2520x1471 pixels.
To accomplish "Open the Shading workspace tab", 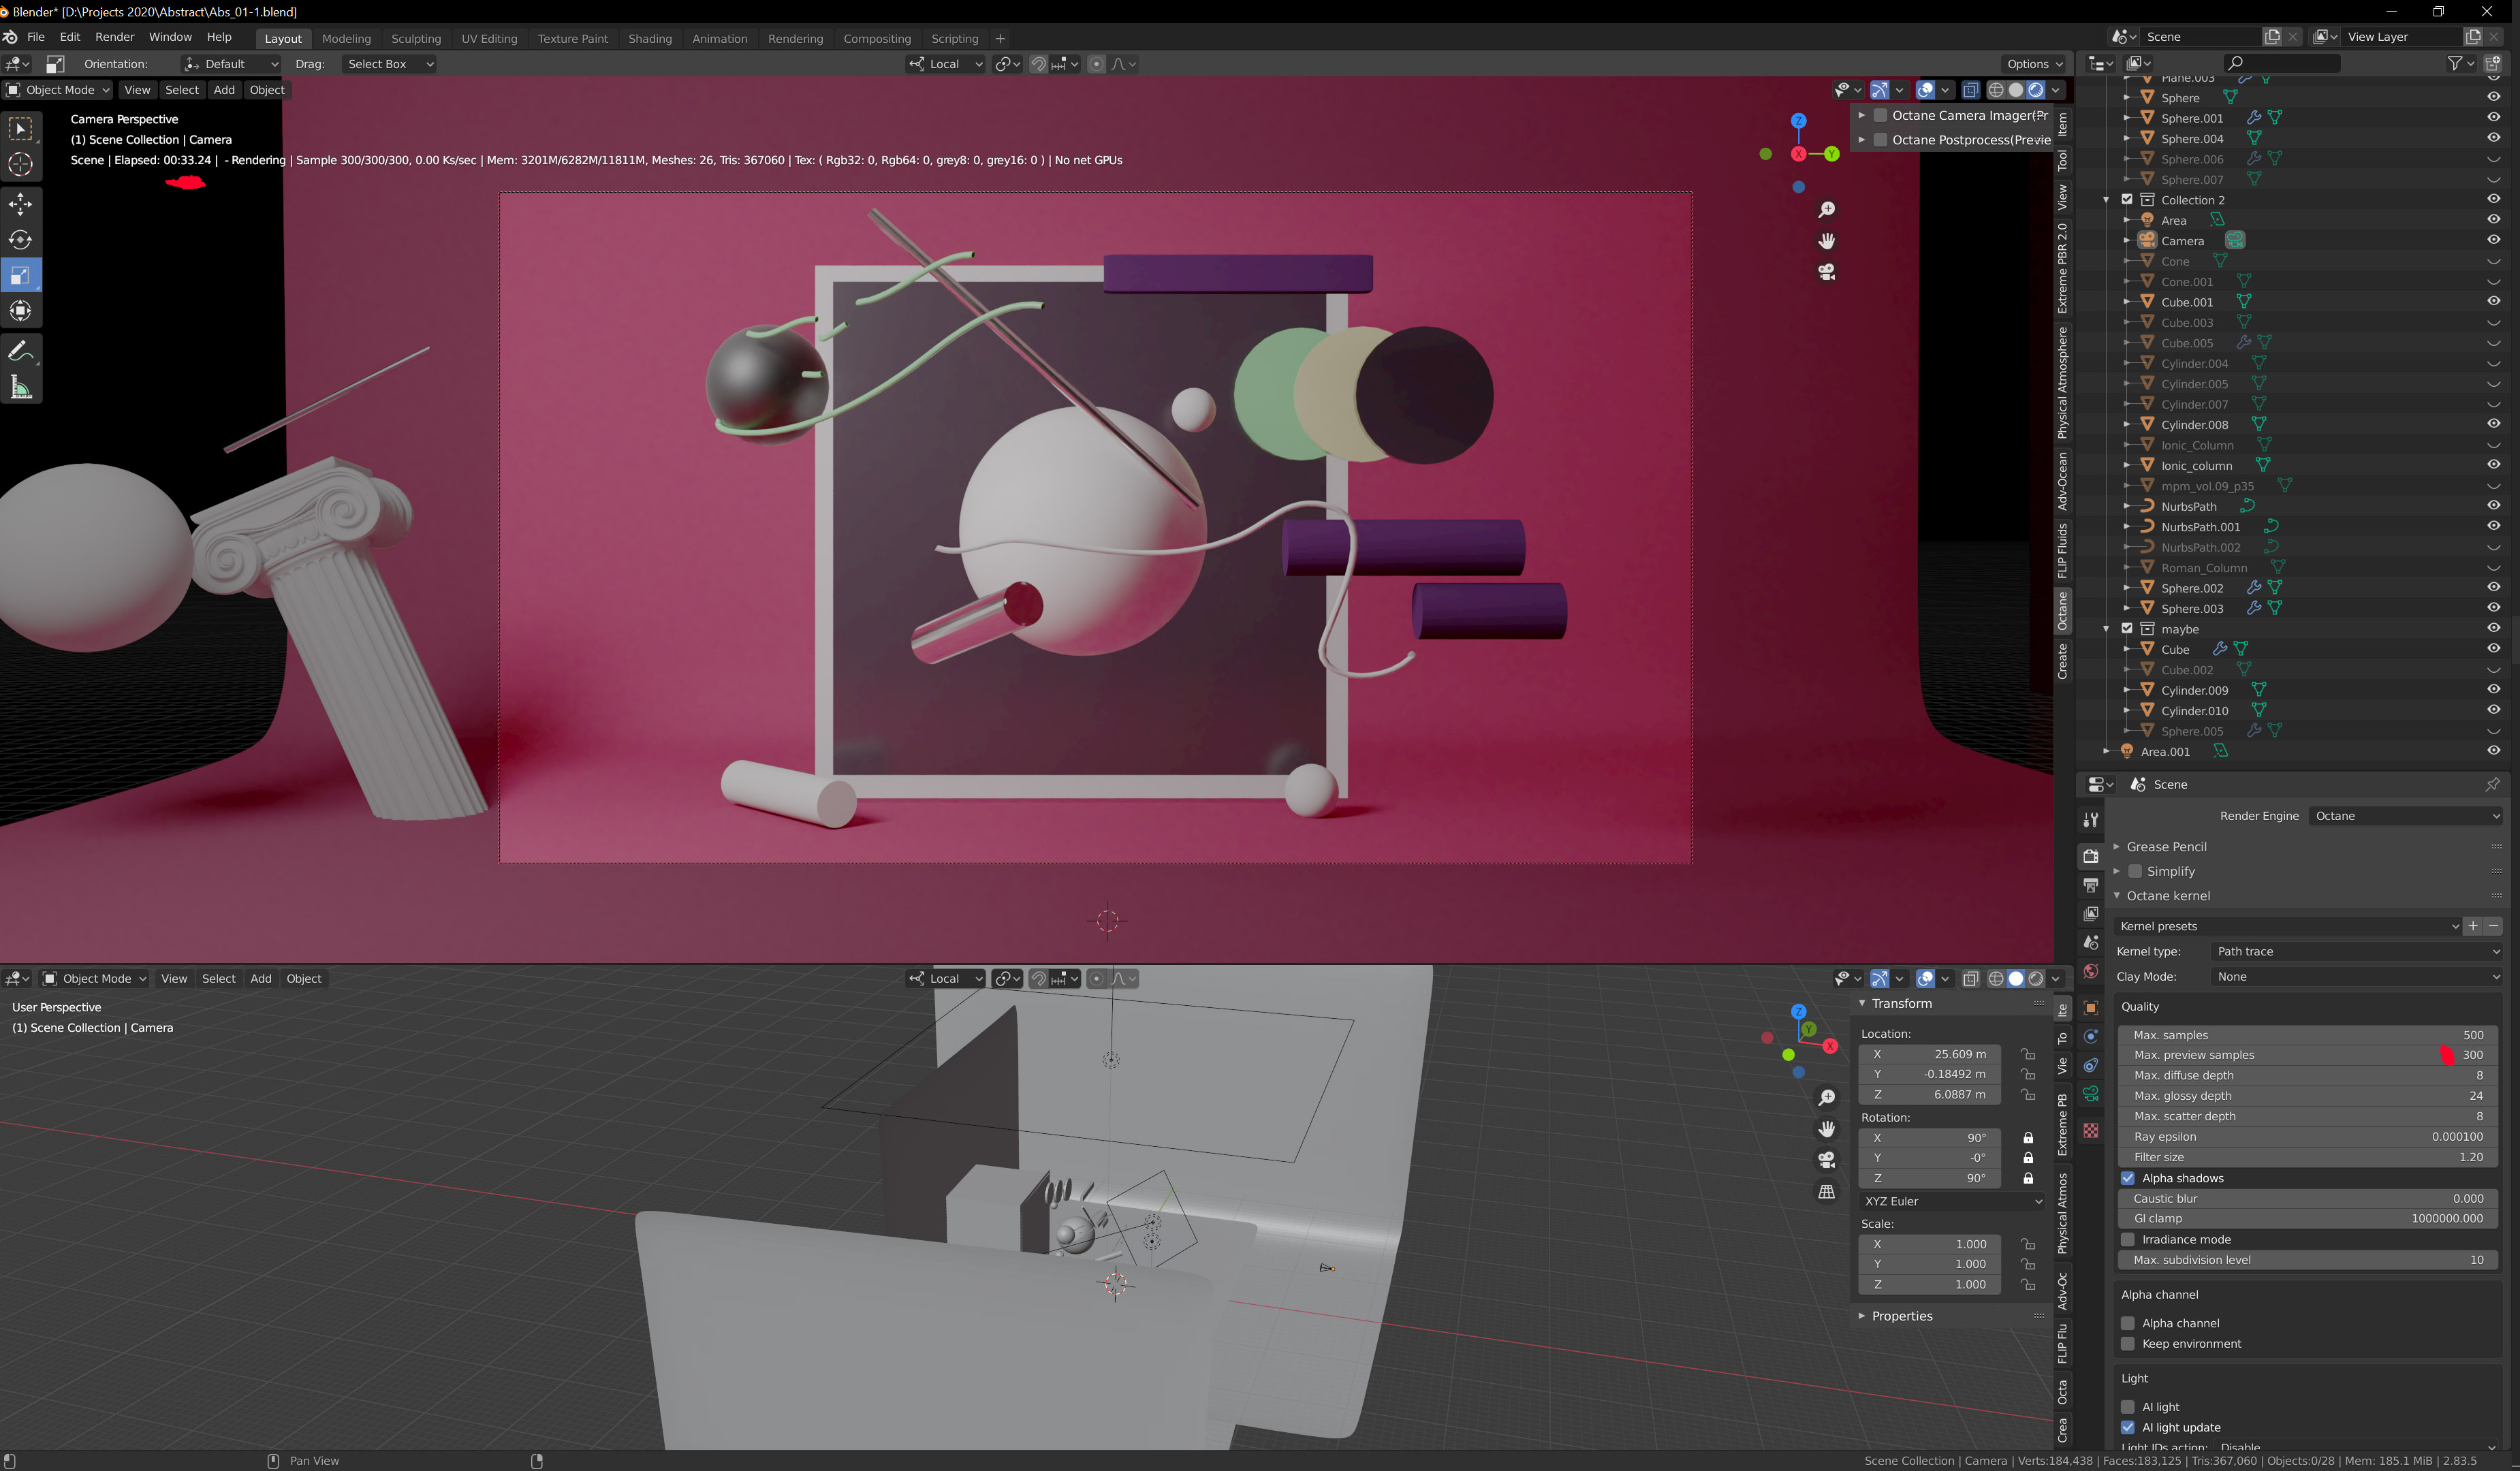I will [649, 38].
